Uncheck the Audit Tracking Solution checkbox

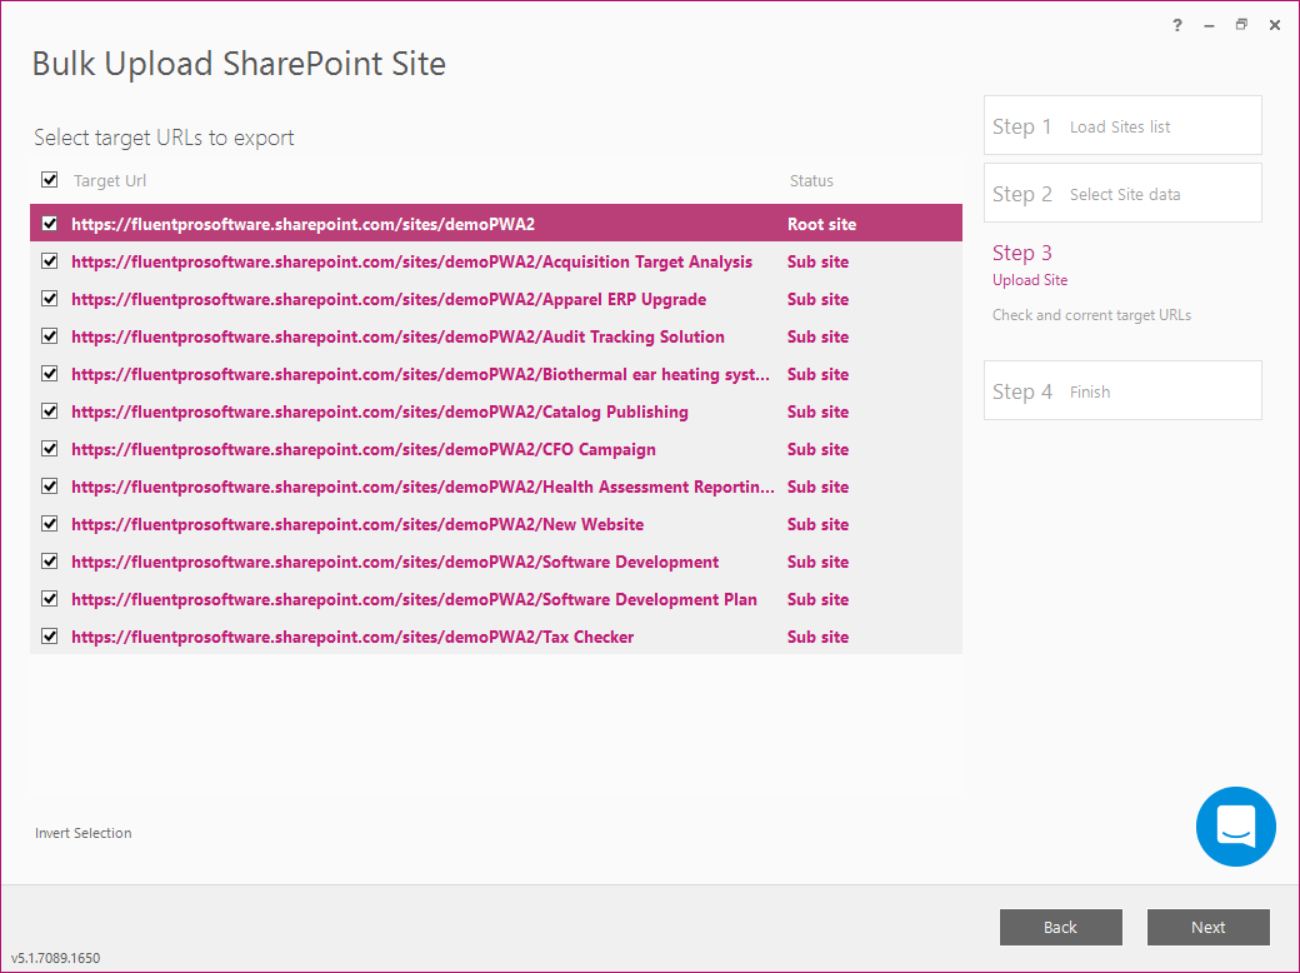pos(49,336)
